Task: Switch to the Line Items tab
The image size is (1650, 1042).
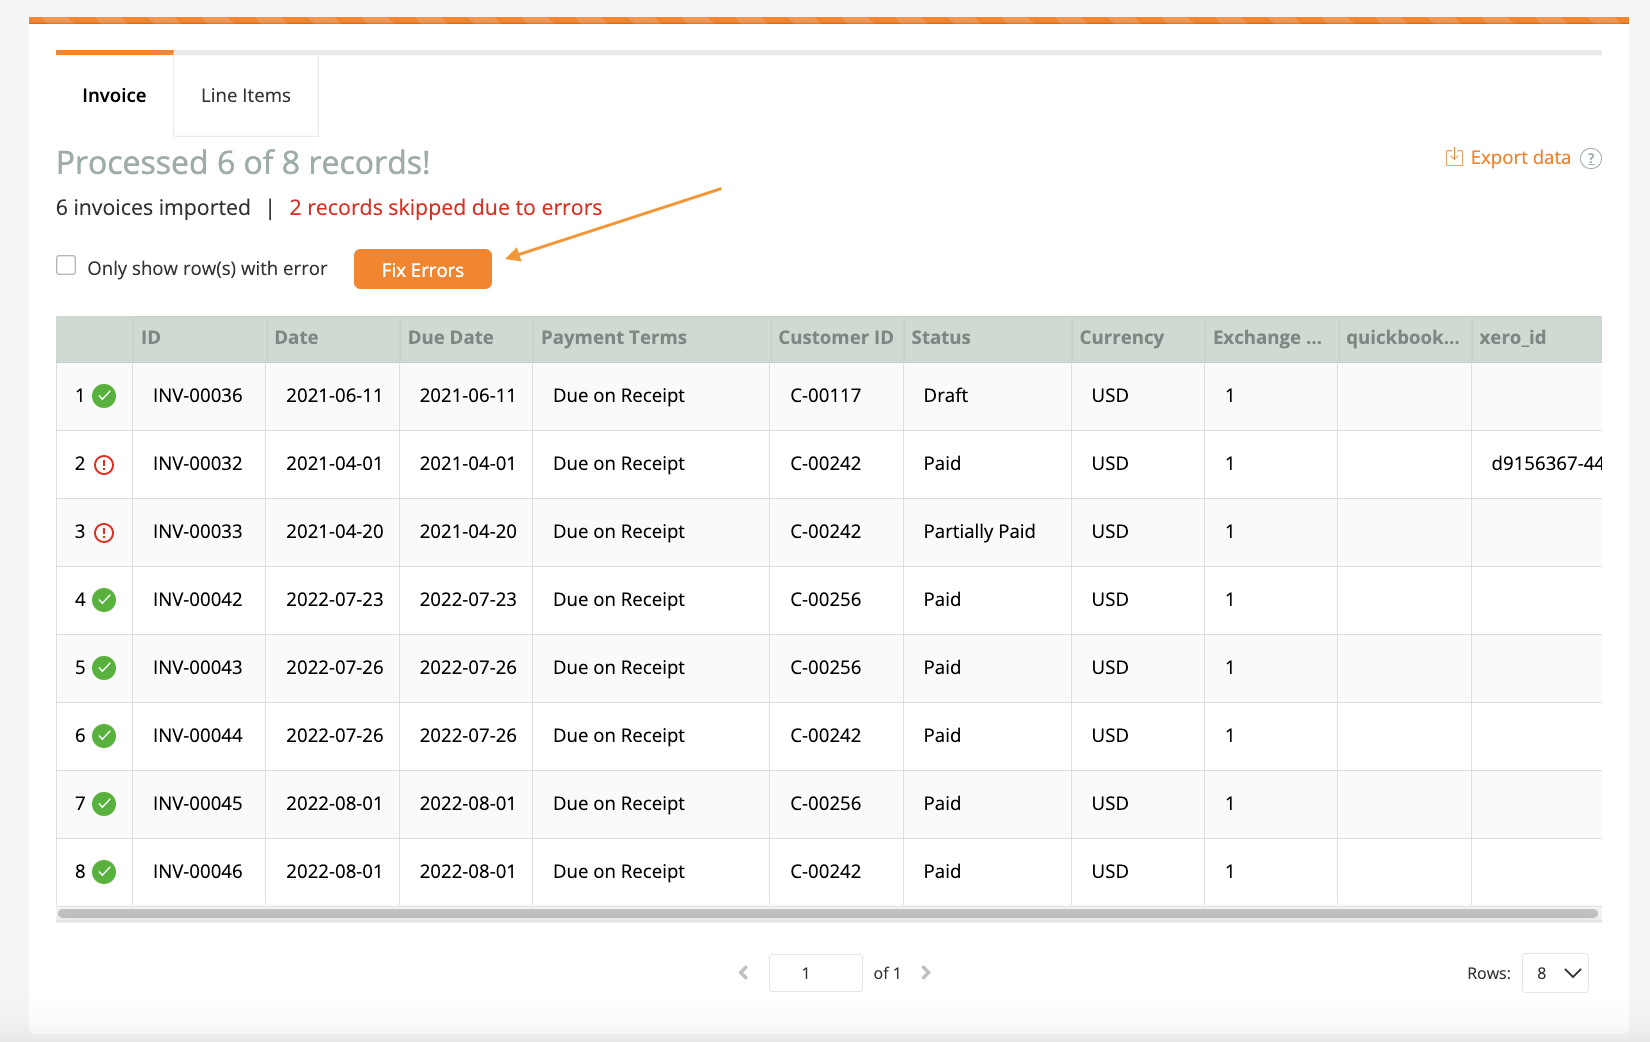Action: coord(246,95)
